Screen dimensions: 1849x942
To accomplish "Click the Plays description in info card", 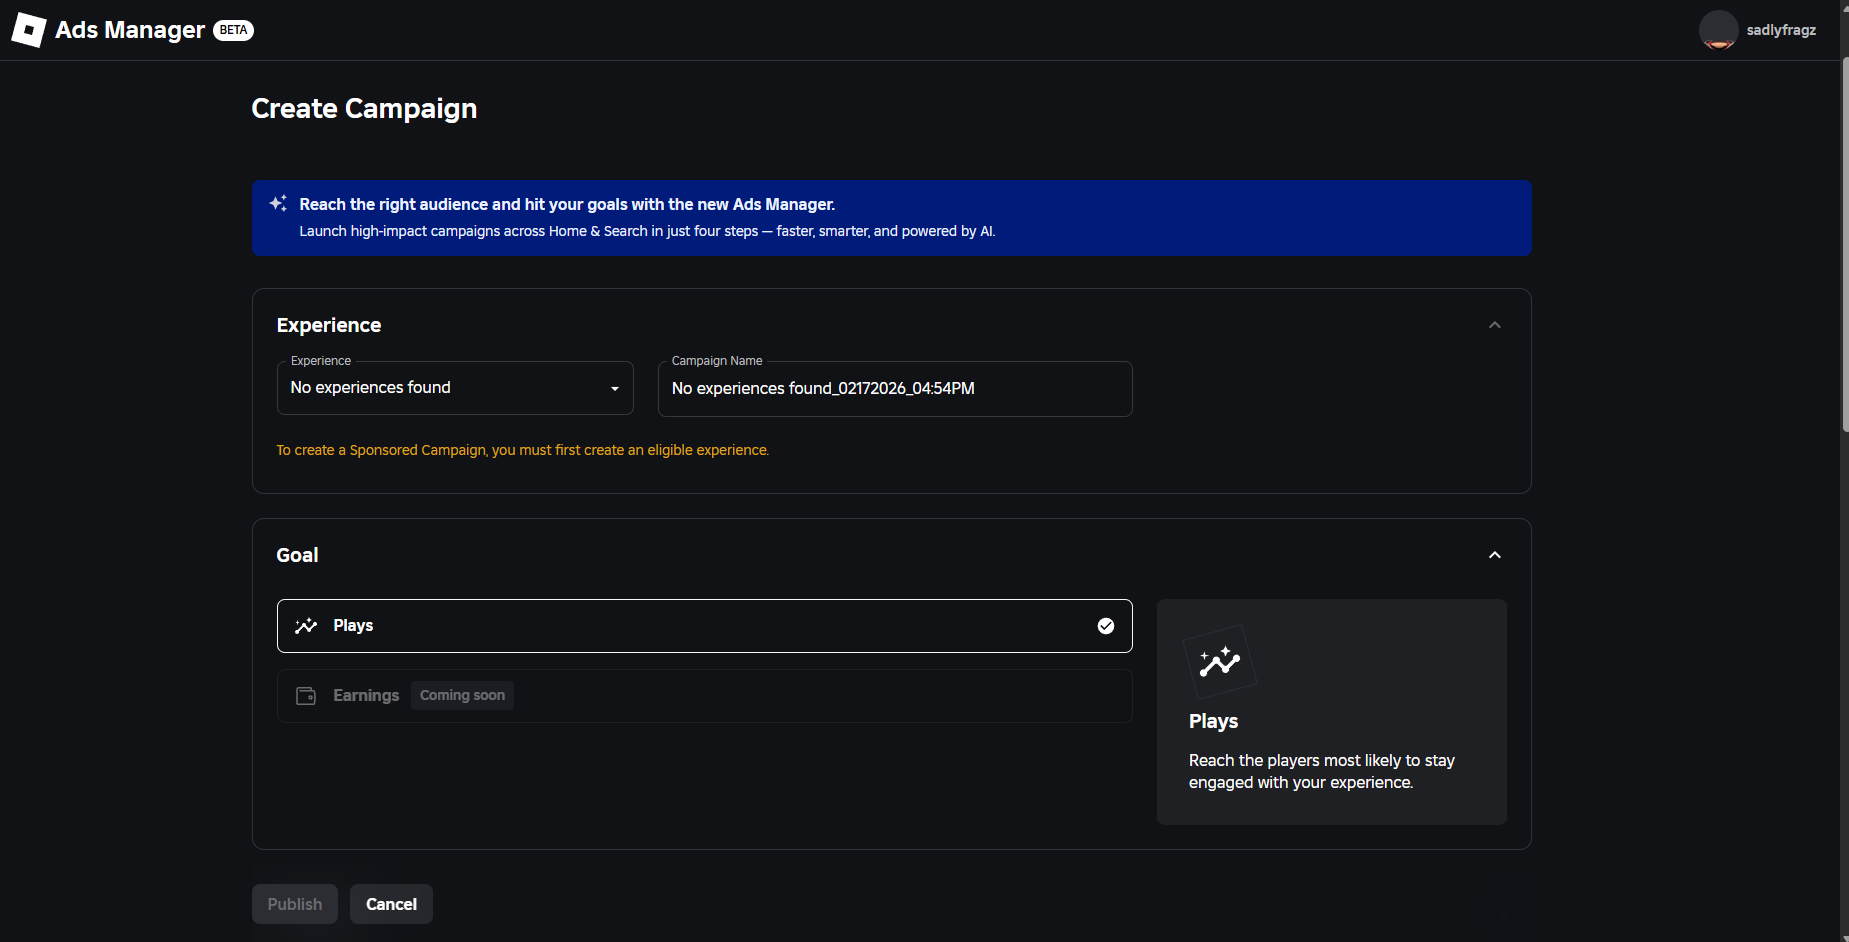I will click(1321, 771).
